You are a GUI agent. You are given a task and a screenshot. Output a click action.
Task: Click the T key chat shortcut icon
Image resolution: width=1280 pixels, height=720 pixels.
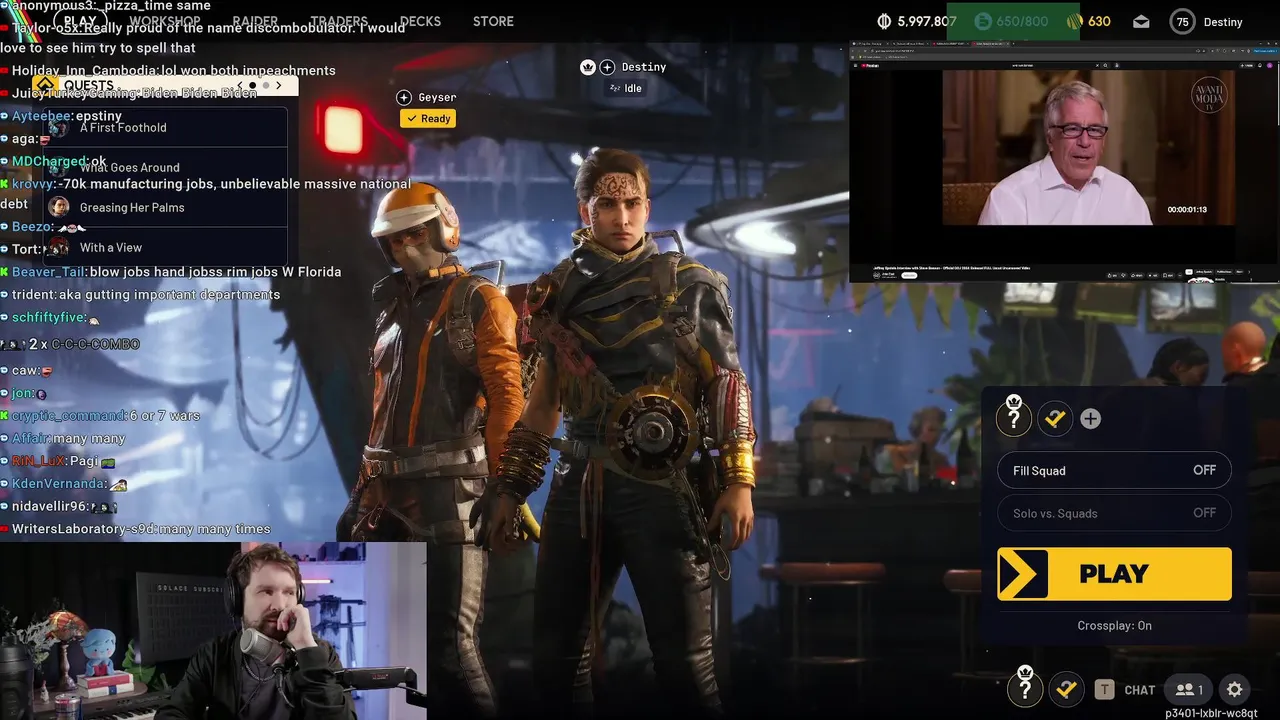1104,689
